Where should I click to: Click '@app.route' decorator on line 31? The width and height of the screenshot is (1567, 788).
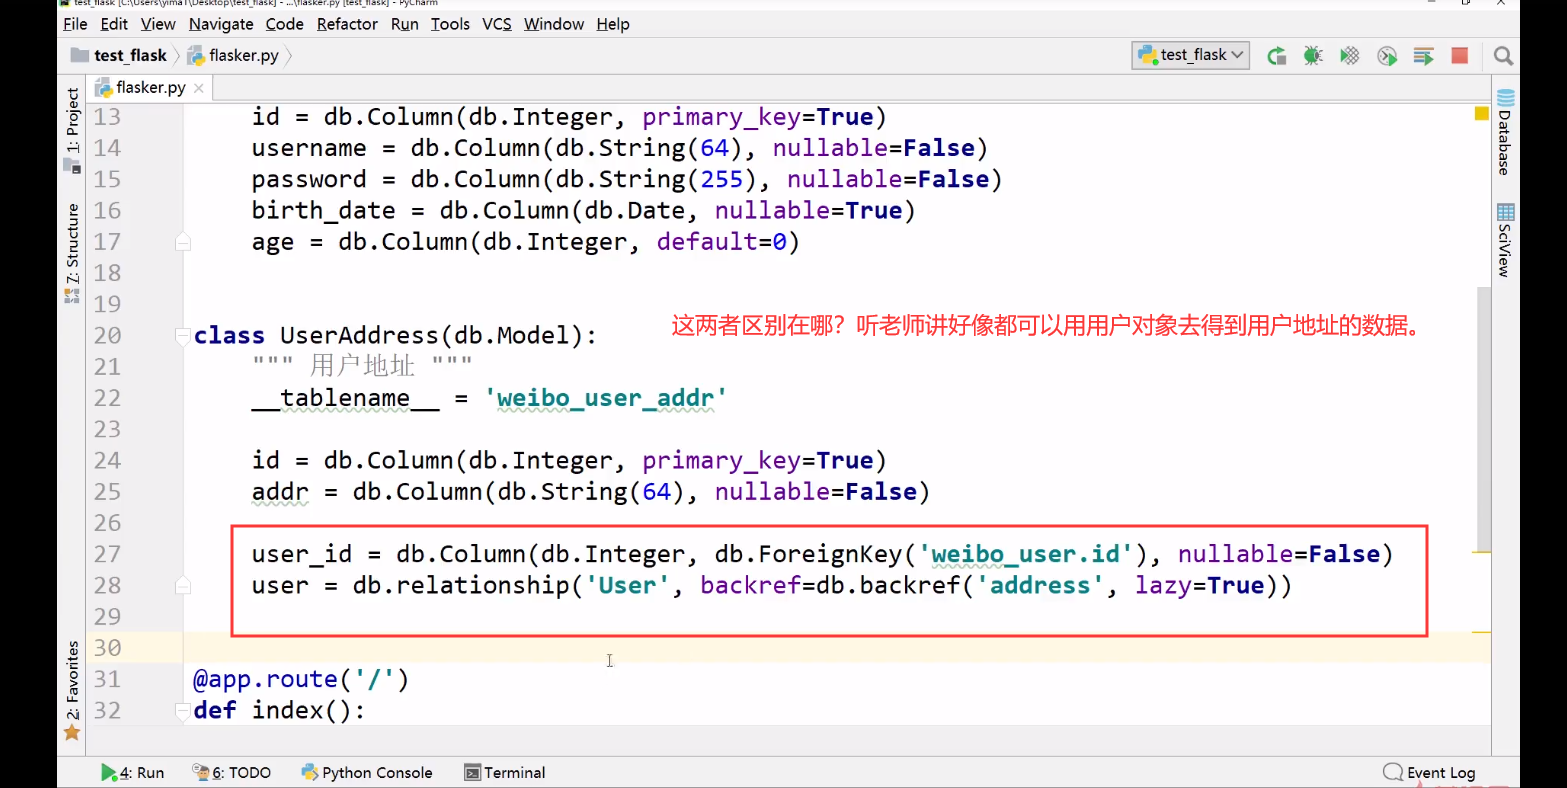pos(266,679)
